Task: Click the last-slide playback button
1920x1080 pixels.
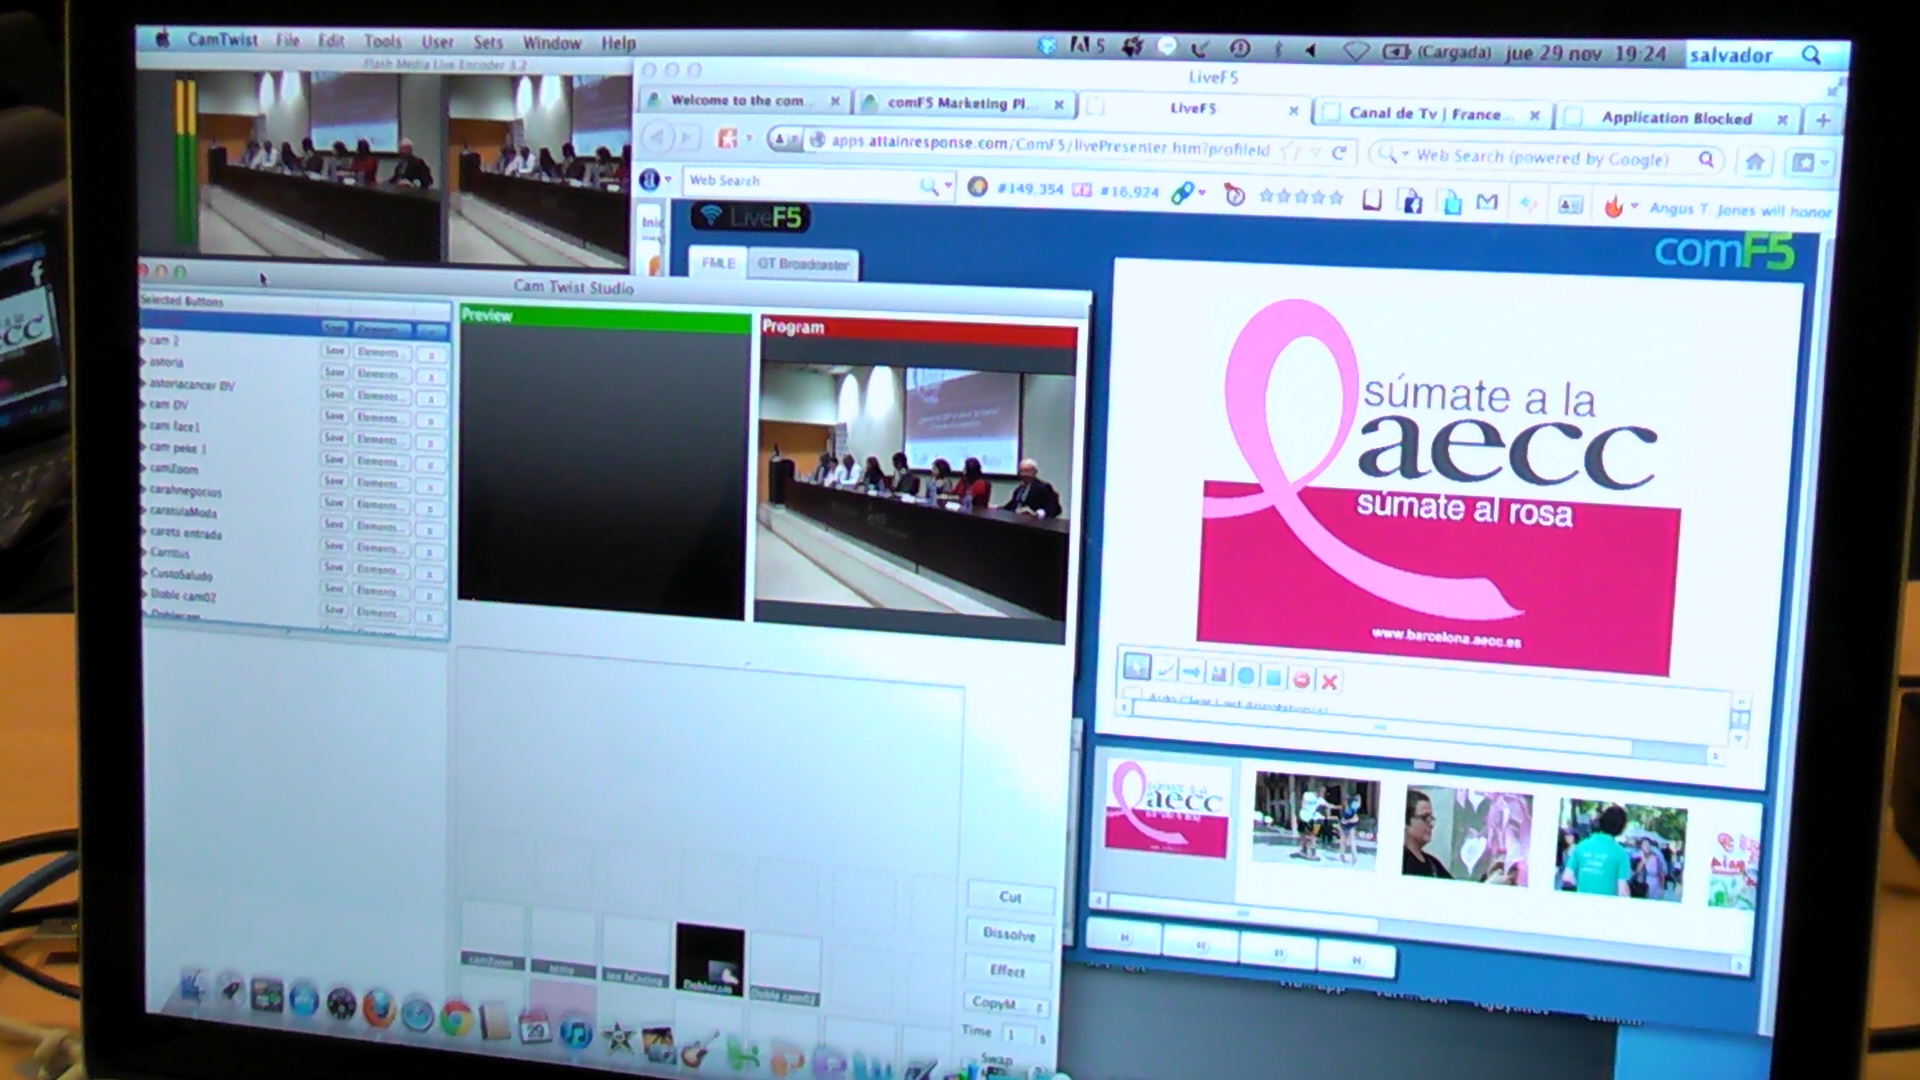Action: [1356, 960]
